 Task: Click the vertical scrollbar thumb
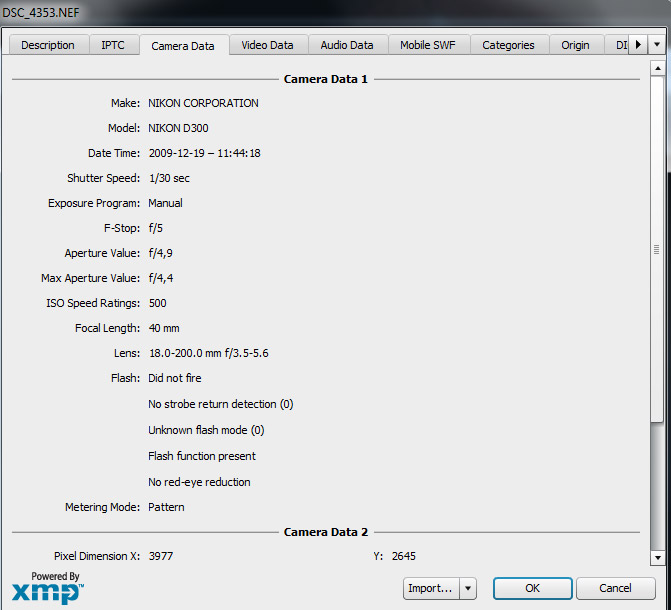tap(657, 250)
